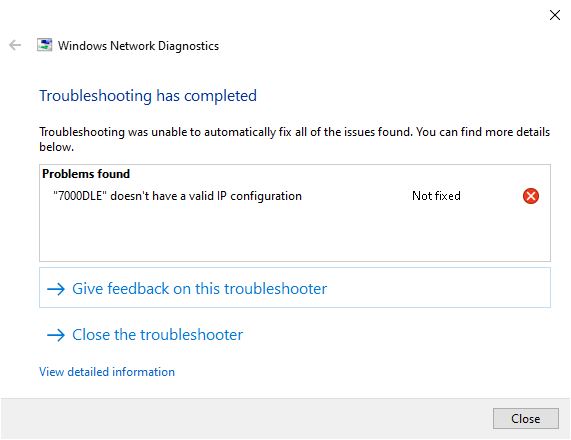Image resolution: width=571 pixels, height=440 pixels.
Task: Select the "7000DLE" IP configuration problem entry
Action: coord(177,196)
